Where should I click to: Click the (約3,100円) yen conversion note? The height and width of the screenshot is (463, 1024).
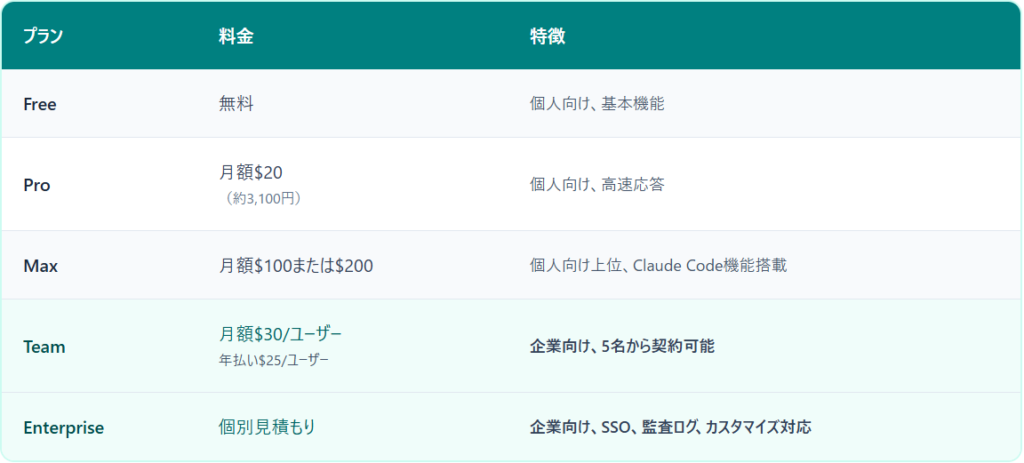[x=263, y=198]
